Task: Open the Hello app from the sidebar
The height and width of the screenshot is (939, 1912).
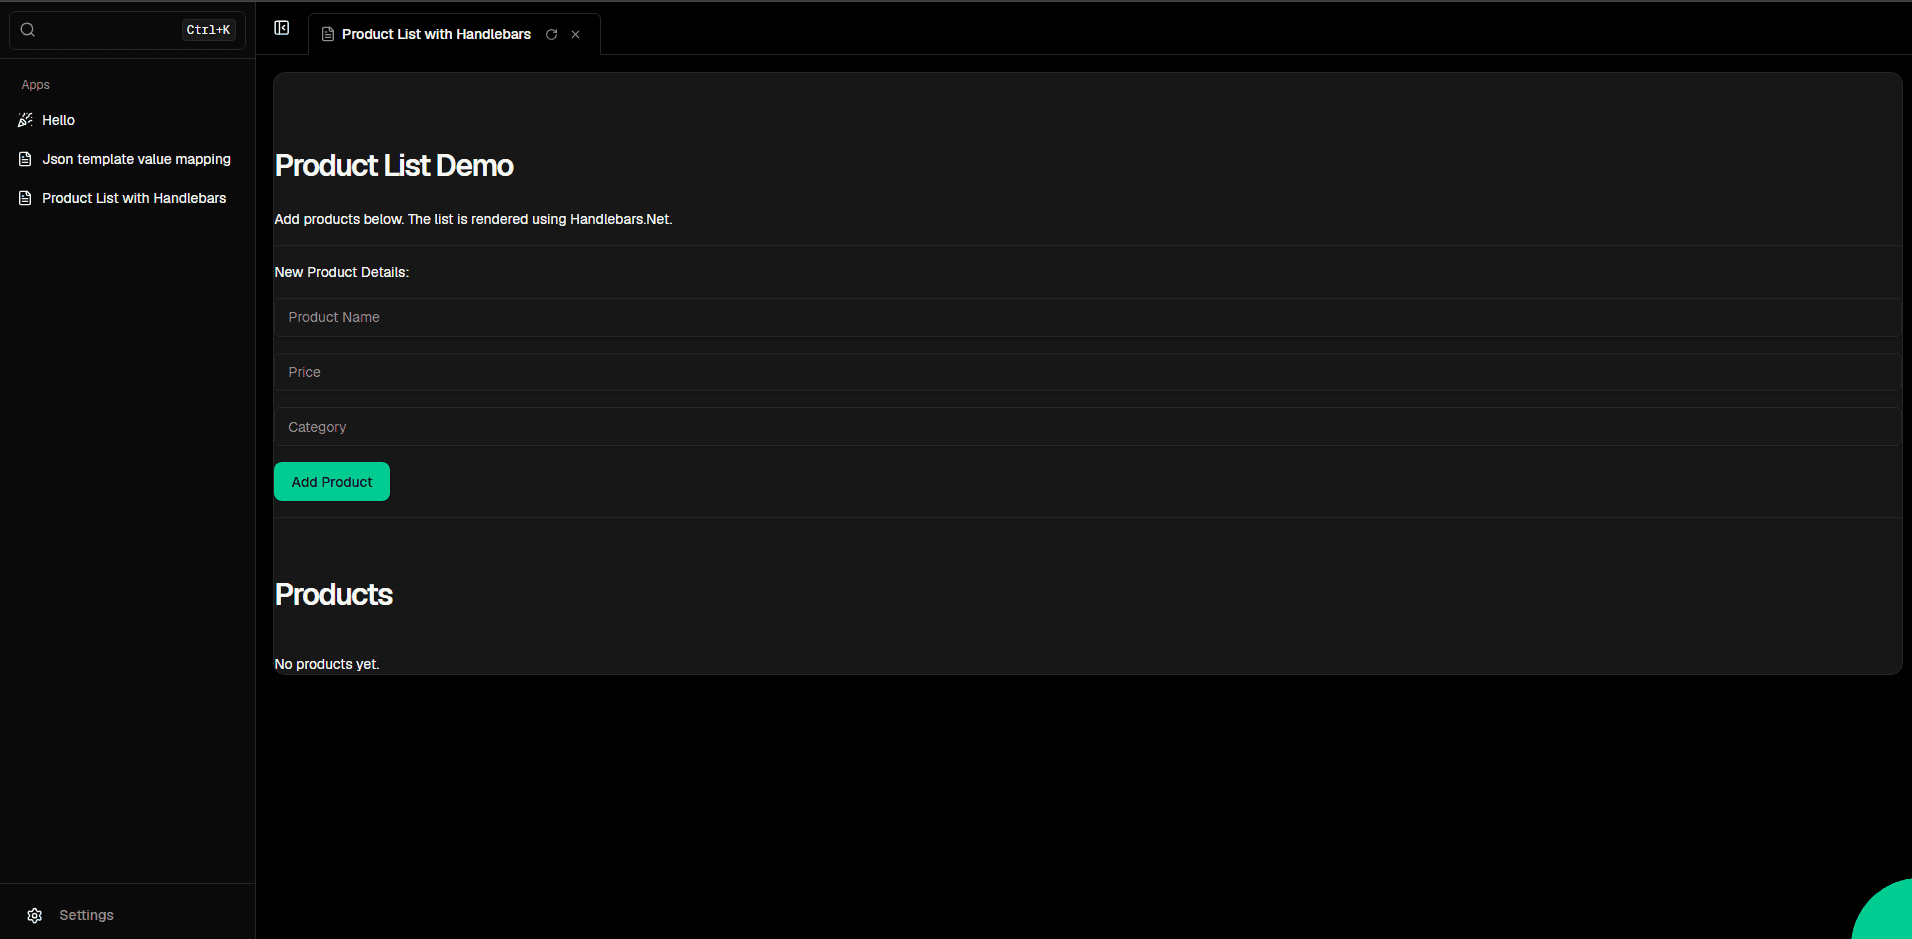Action: pos(59,120)
